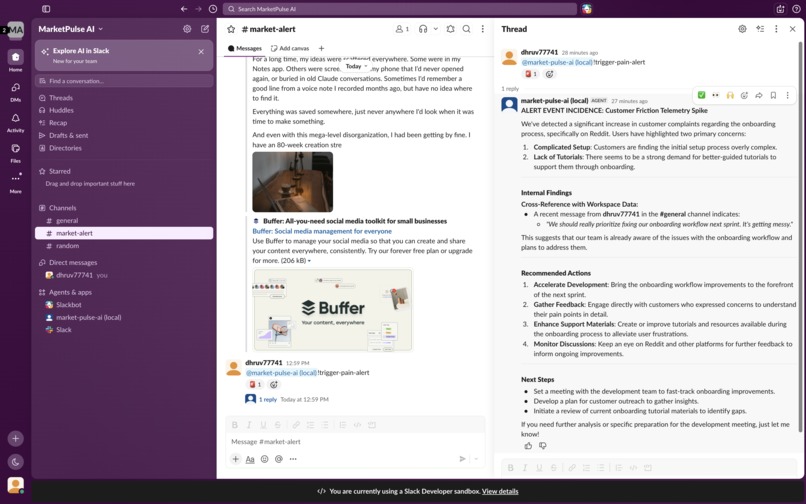Screen dimensions: 806x504
Task: Toggle the sidebar panel icon in title bar
Action: tap(46, 9)
